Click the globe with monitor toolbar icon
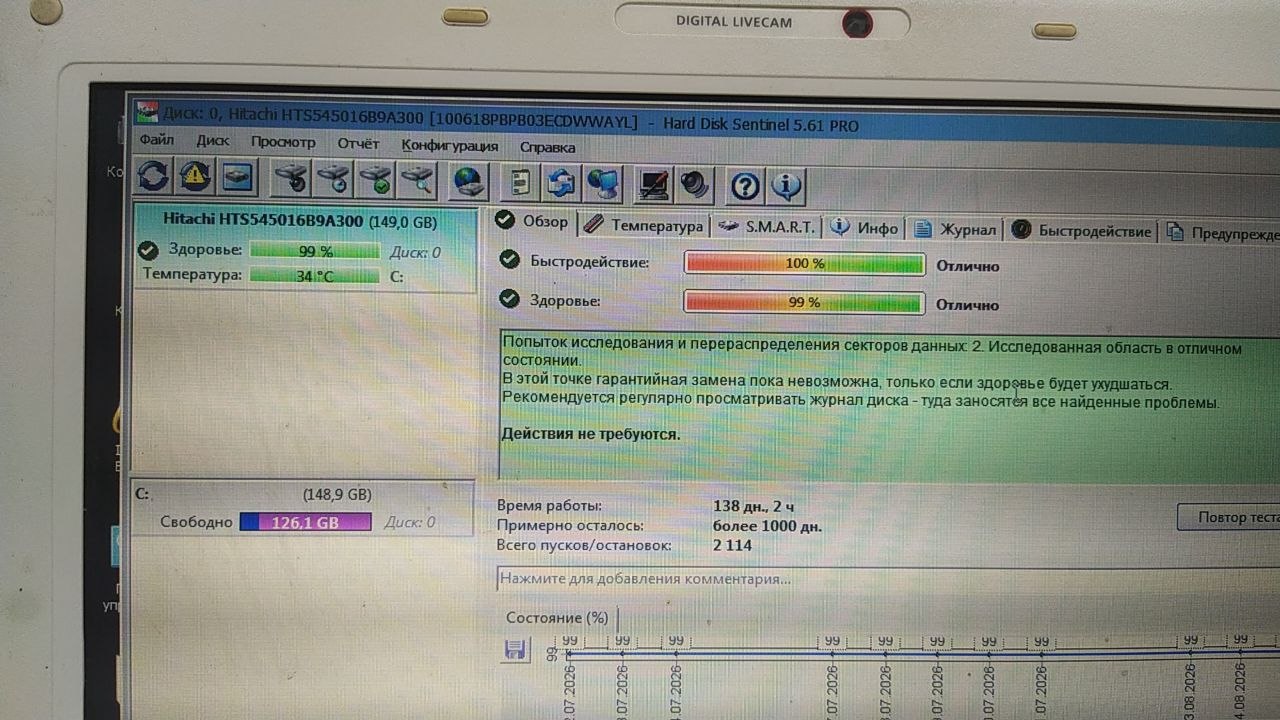The height and width of the screenshot is (720, 1280). [603, 184]
